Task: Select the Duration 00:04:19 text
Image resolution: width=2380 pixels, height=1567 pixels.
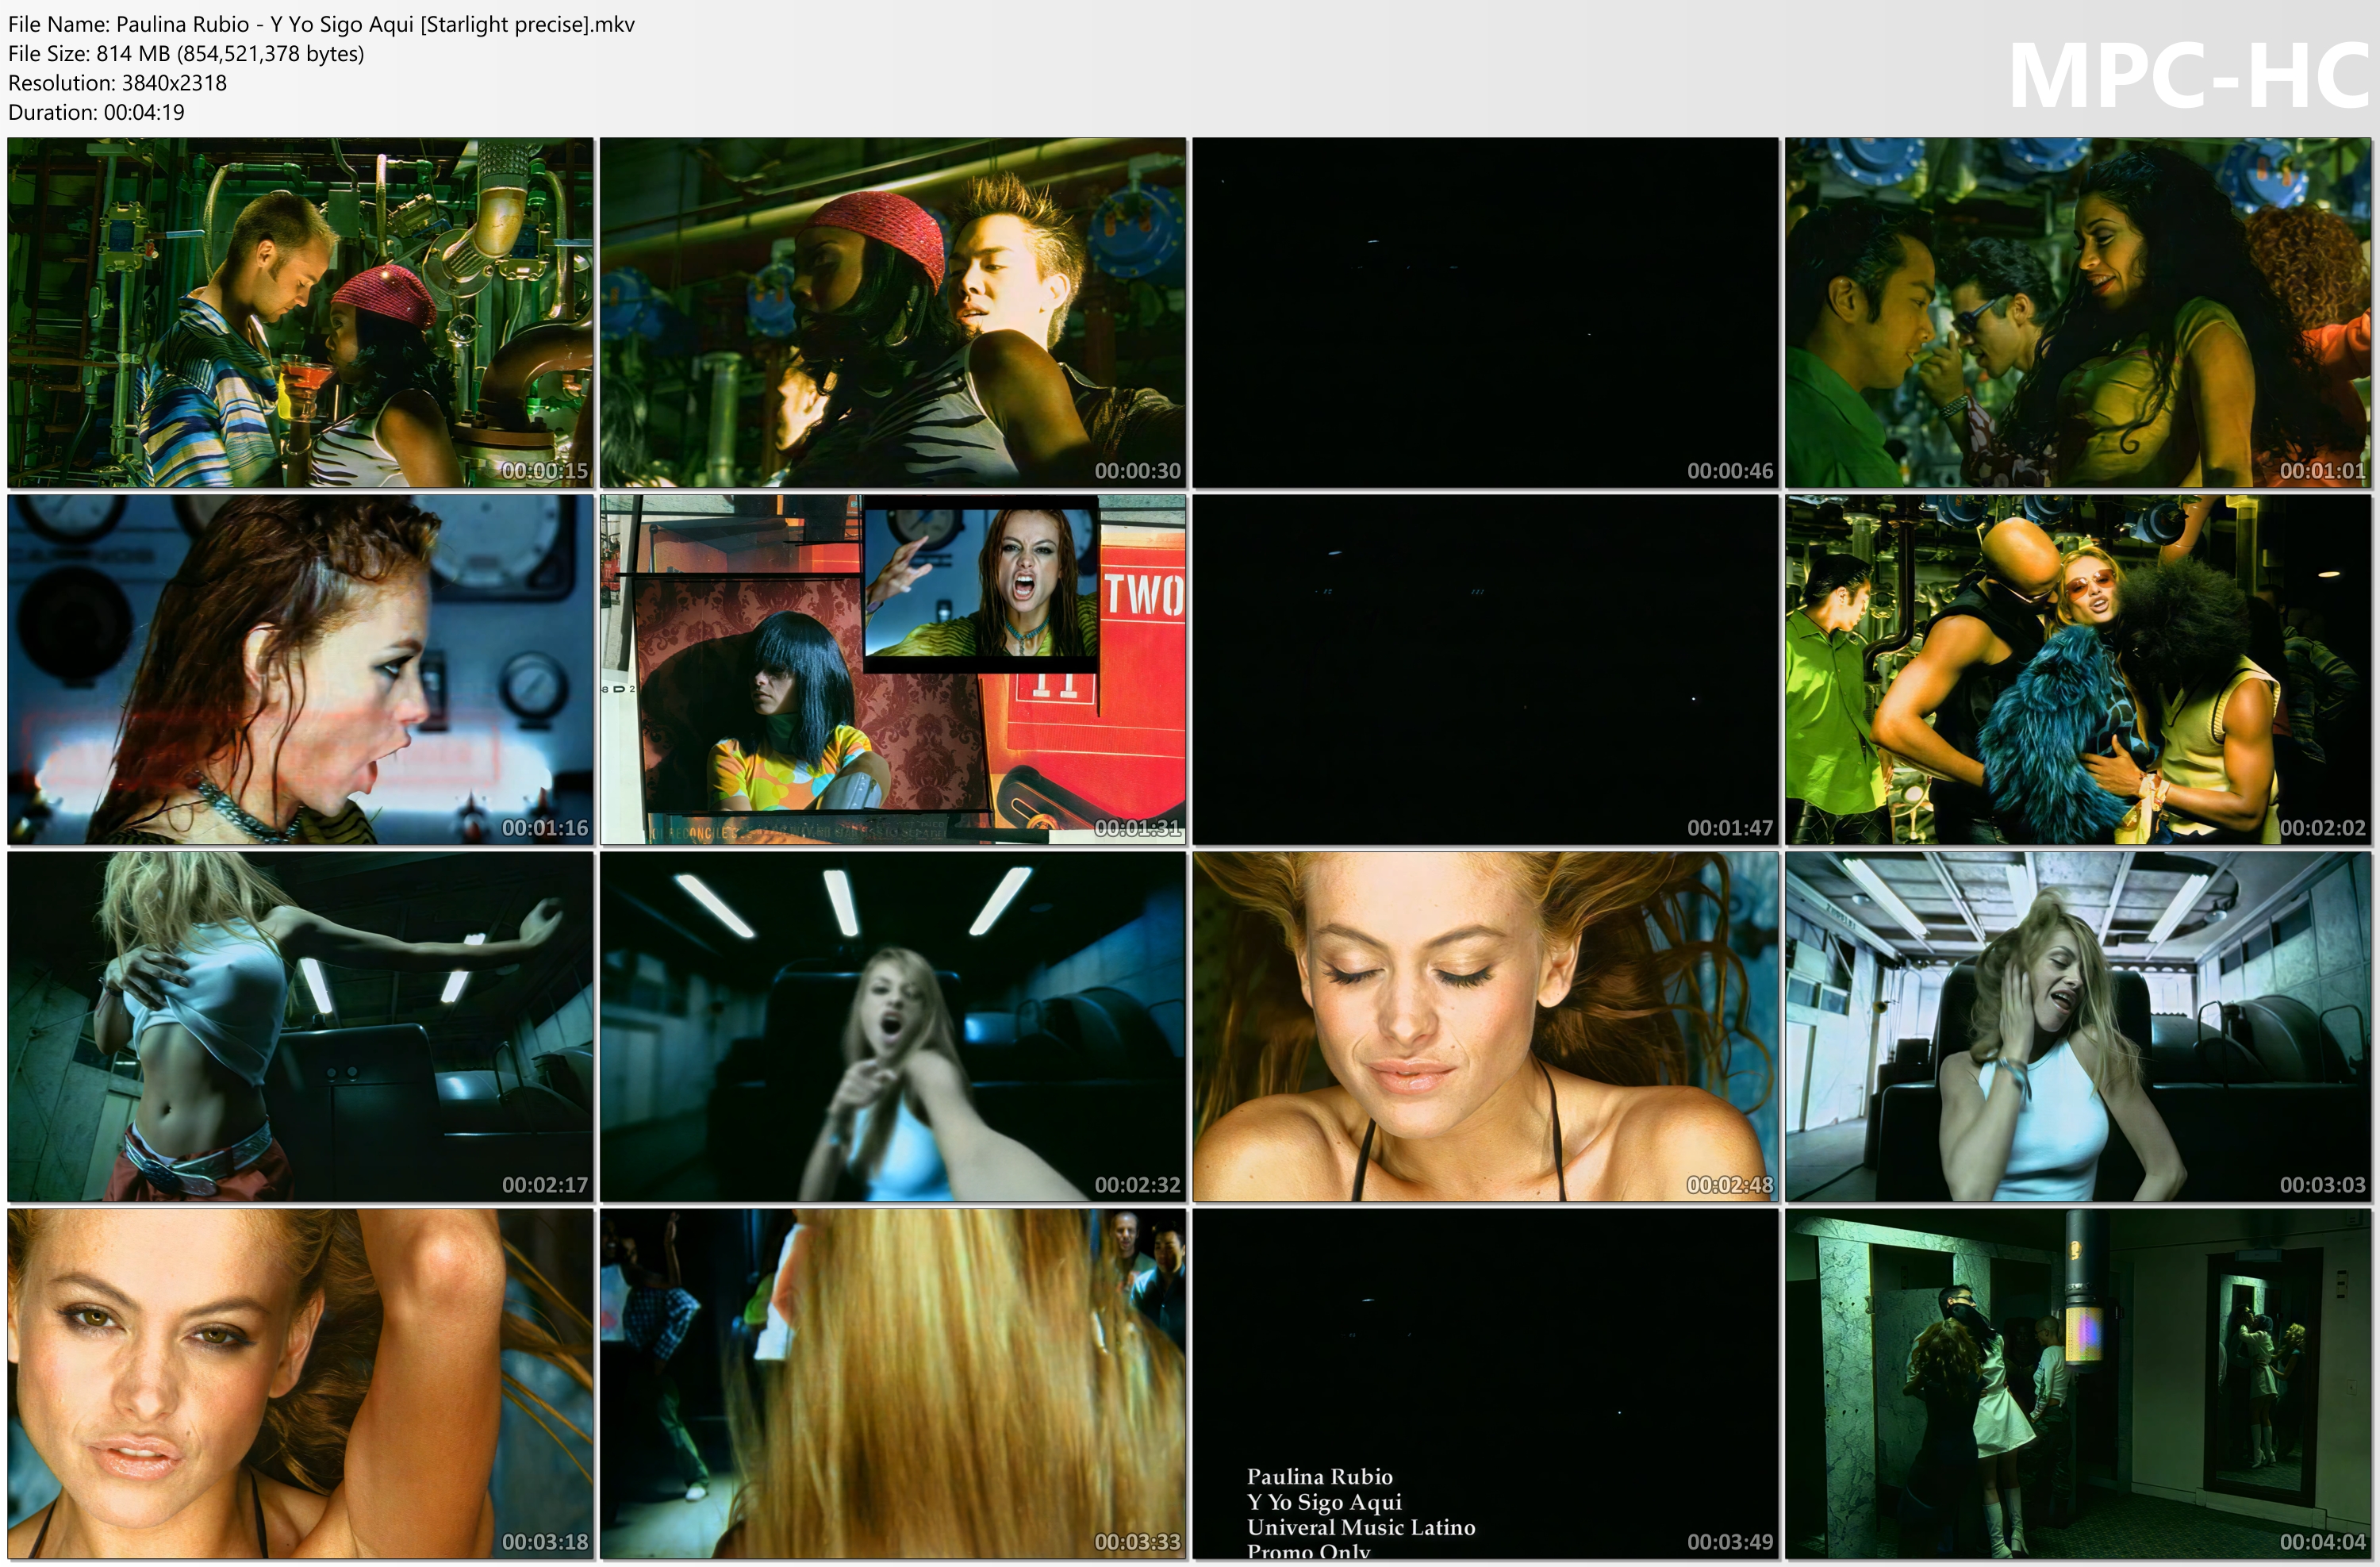Action: [96, 112]
